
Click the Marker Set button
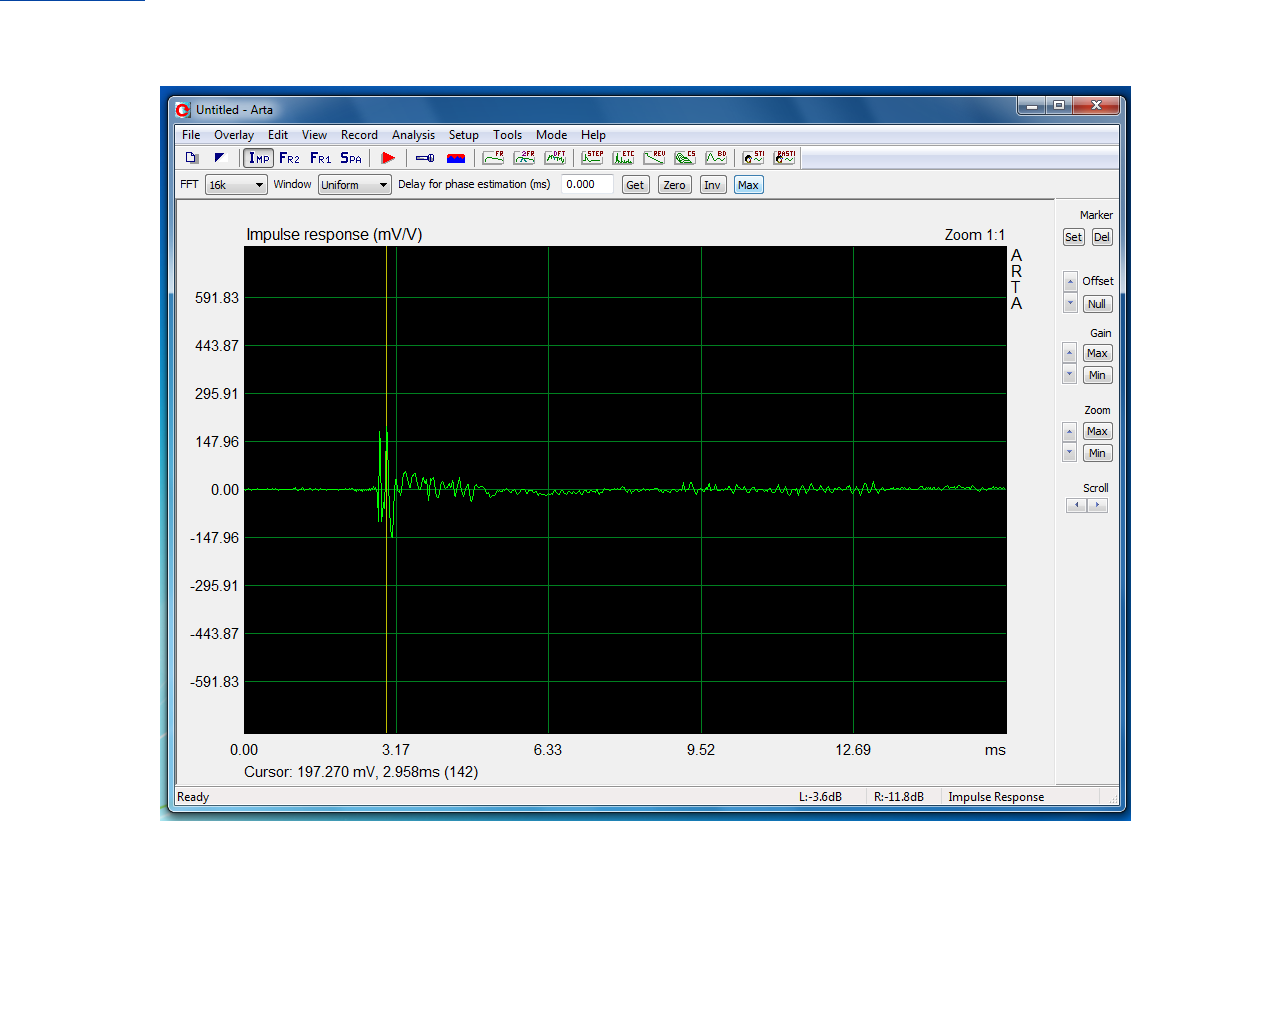1073,237
